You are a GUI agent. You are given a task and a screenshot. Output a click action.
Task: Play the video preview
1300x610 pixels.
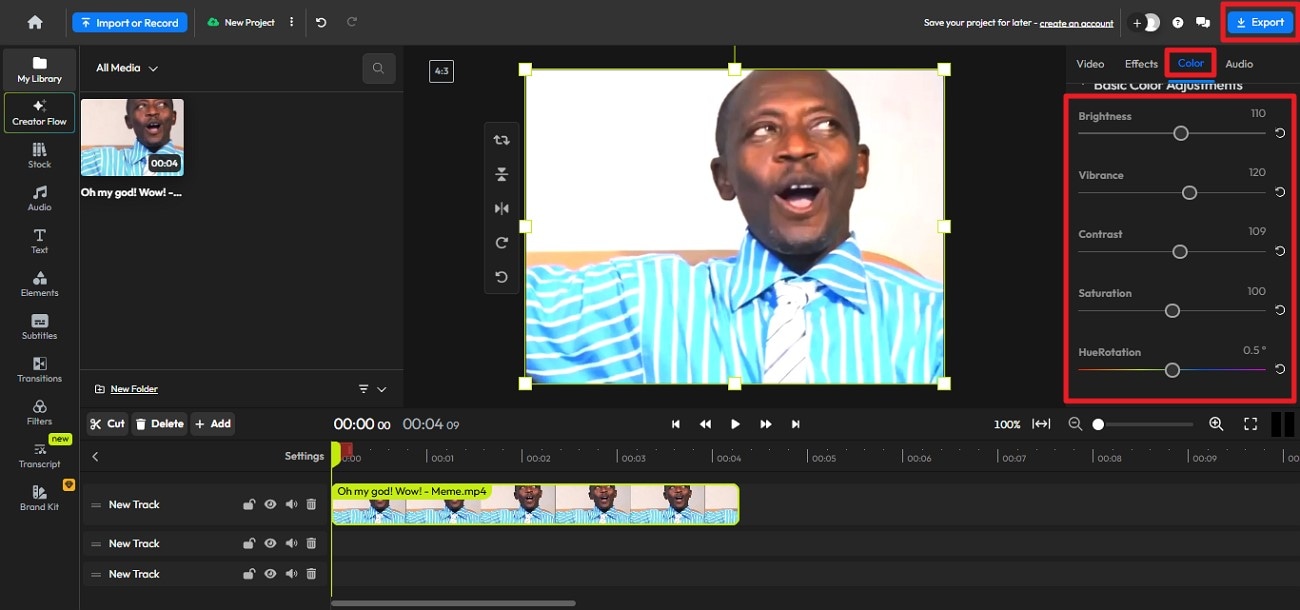click(735, 424)
